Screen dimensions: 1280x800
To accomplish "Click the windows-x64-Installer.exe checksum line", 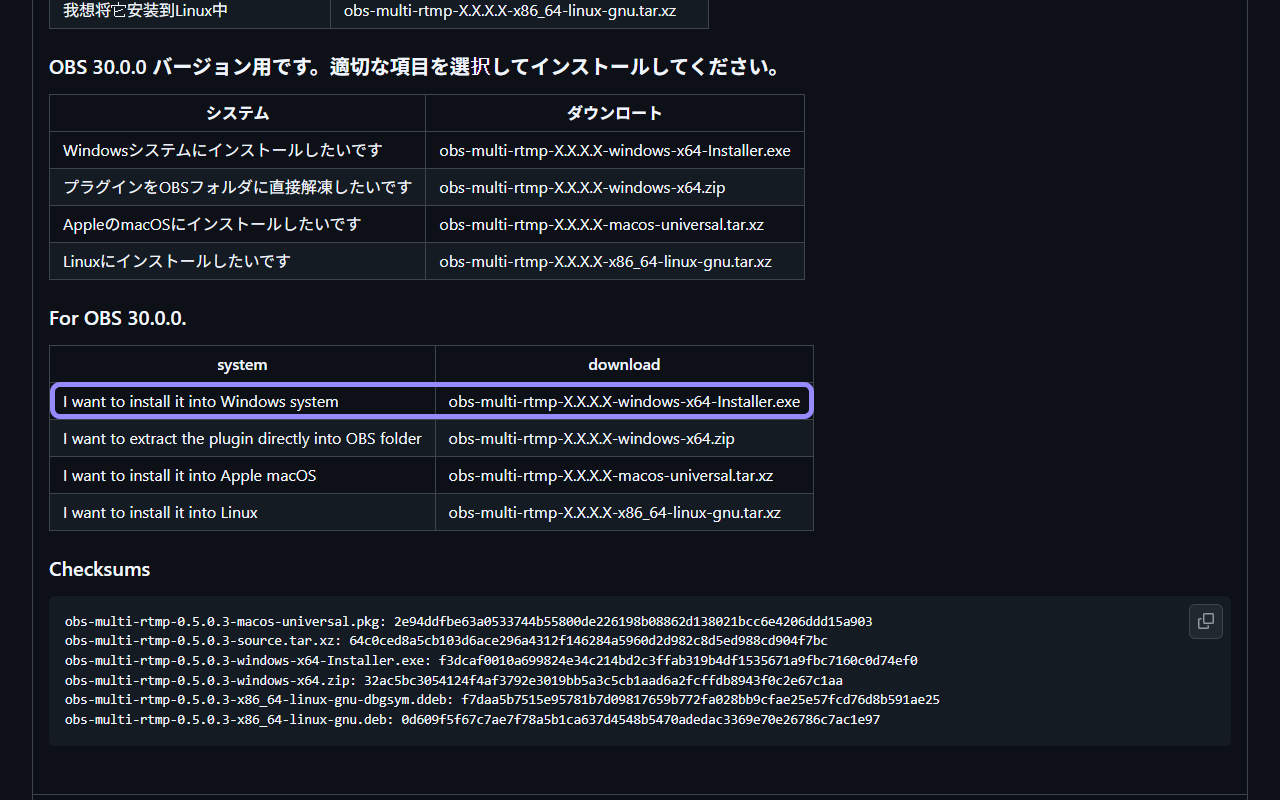I will tap(491, 661).
